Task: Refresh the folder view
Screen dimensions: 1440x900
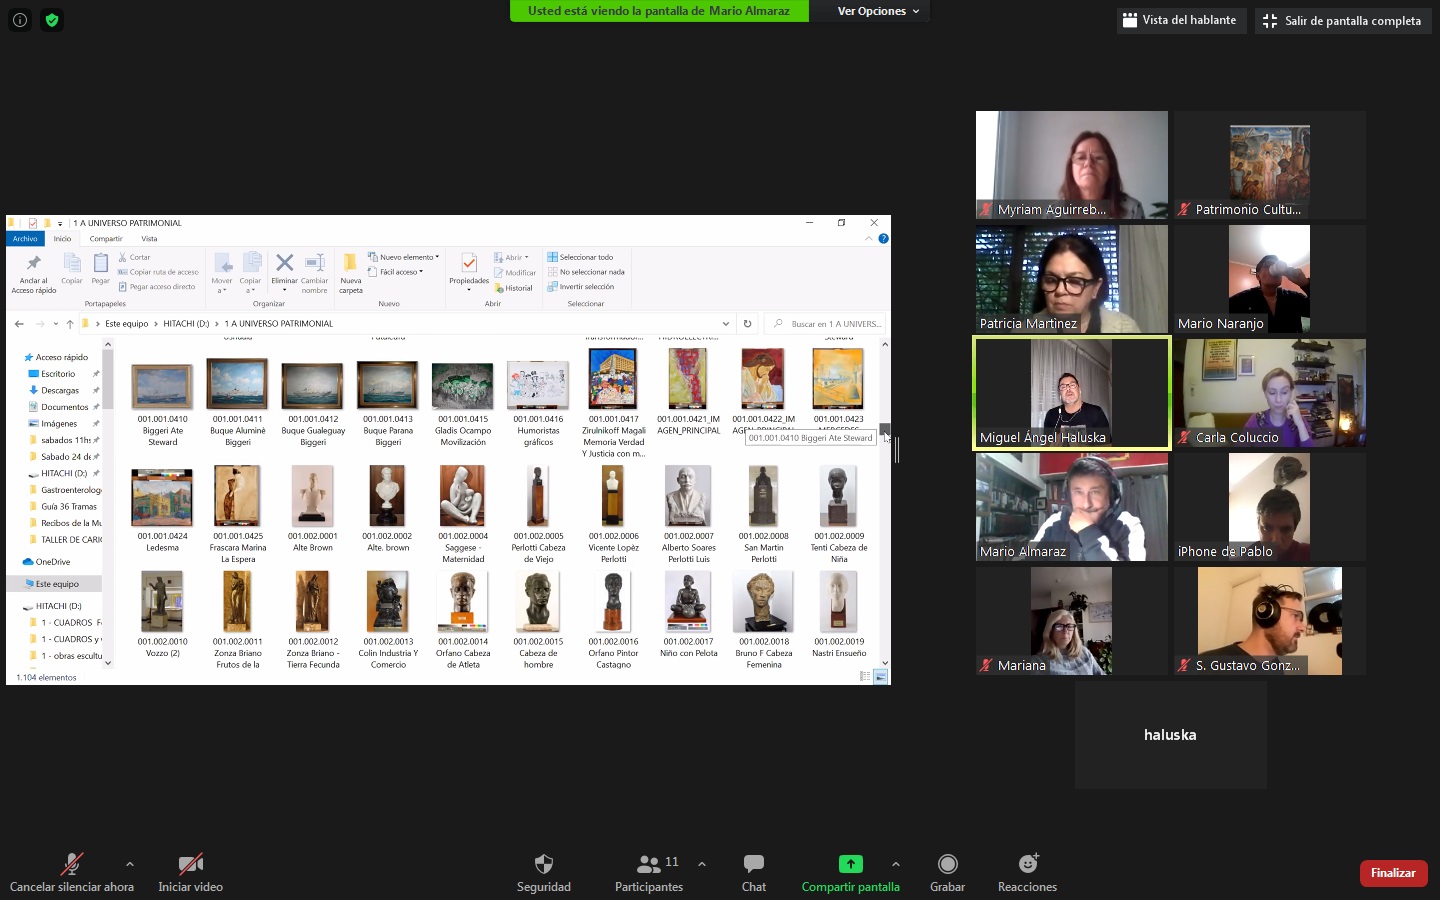Action: (747, 324)
